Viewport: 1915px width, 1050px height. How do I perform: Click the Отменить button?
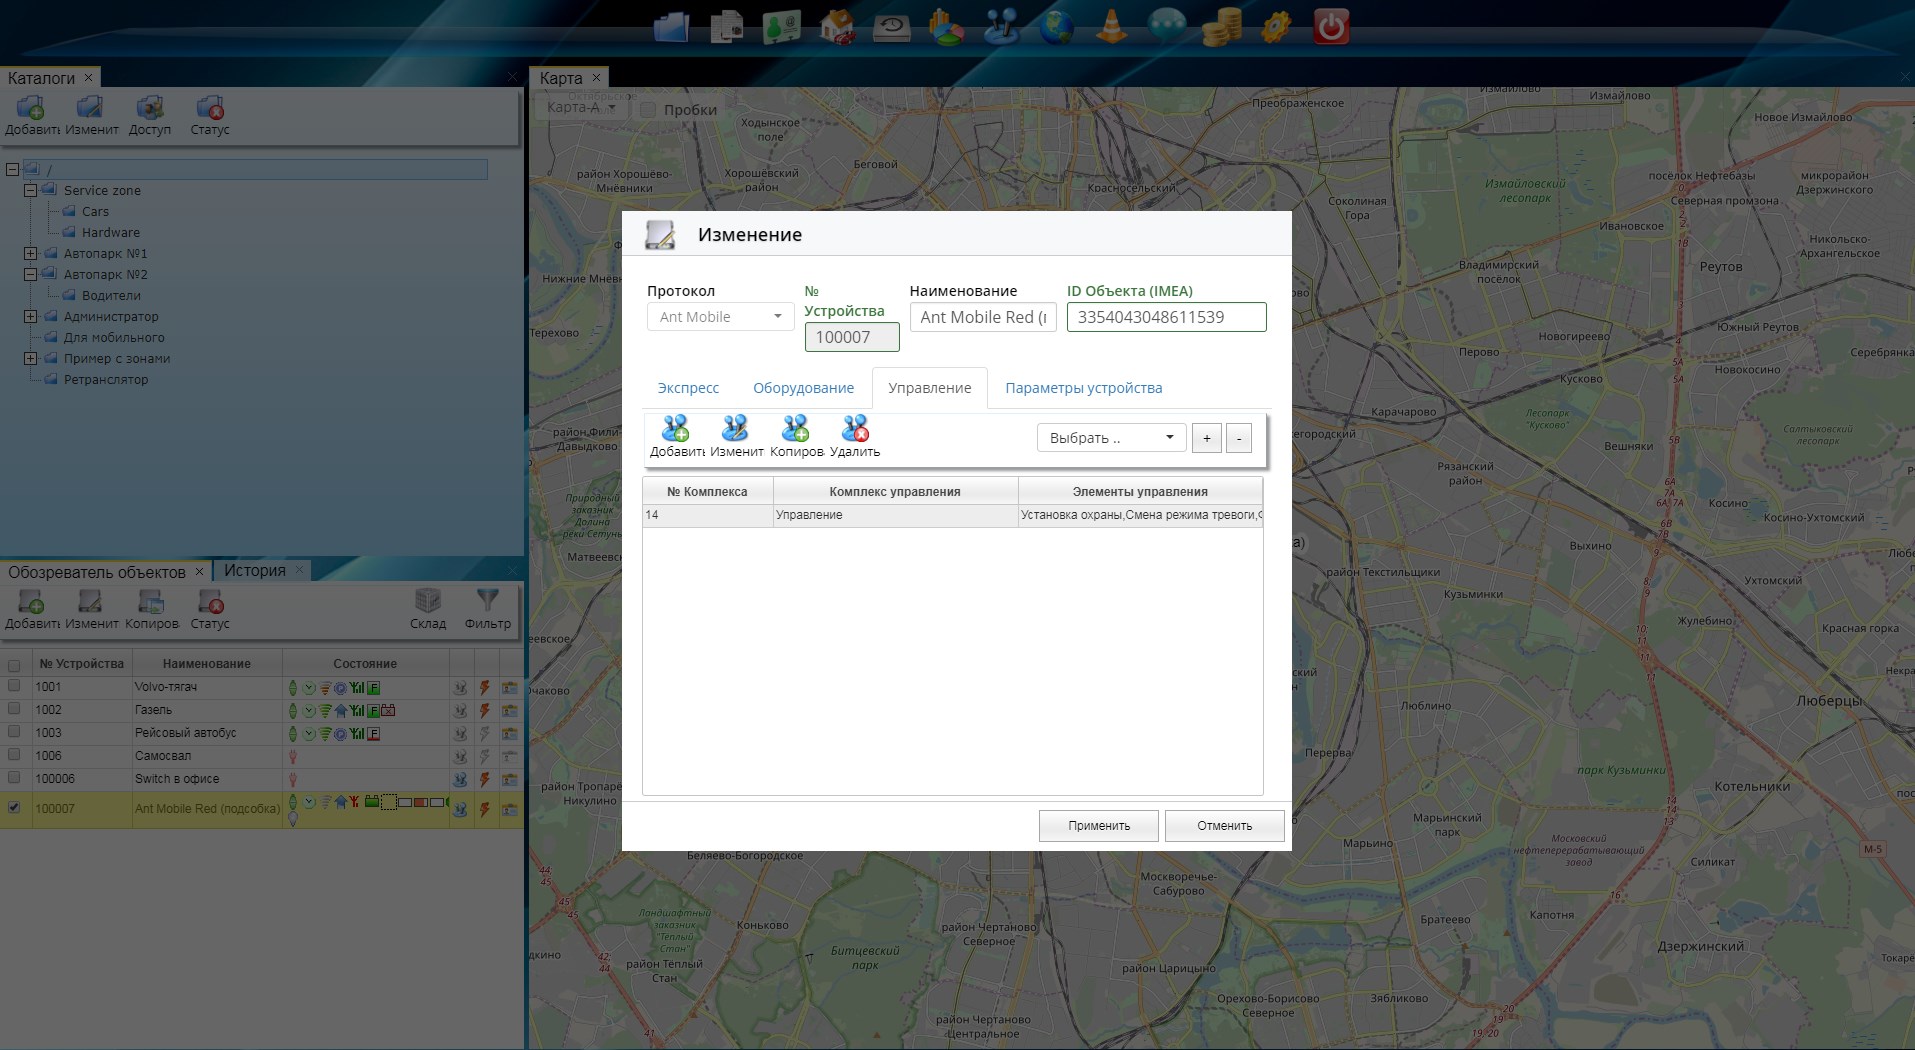[x=1224, y=826]
